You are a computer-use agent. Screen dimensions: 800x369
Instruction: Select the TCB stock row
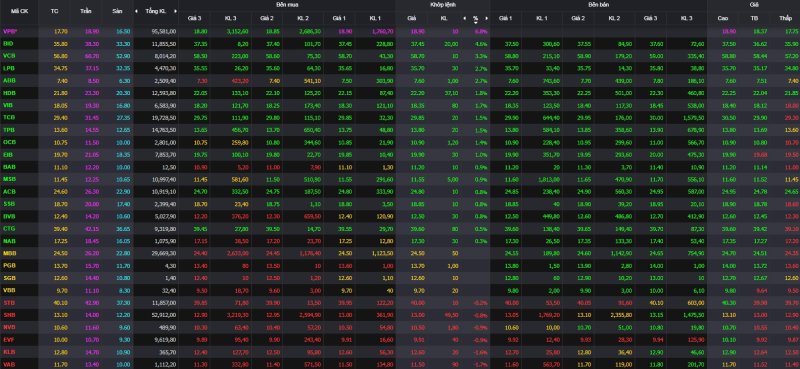(400, 117)
